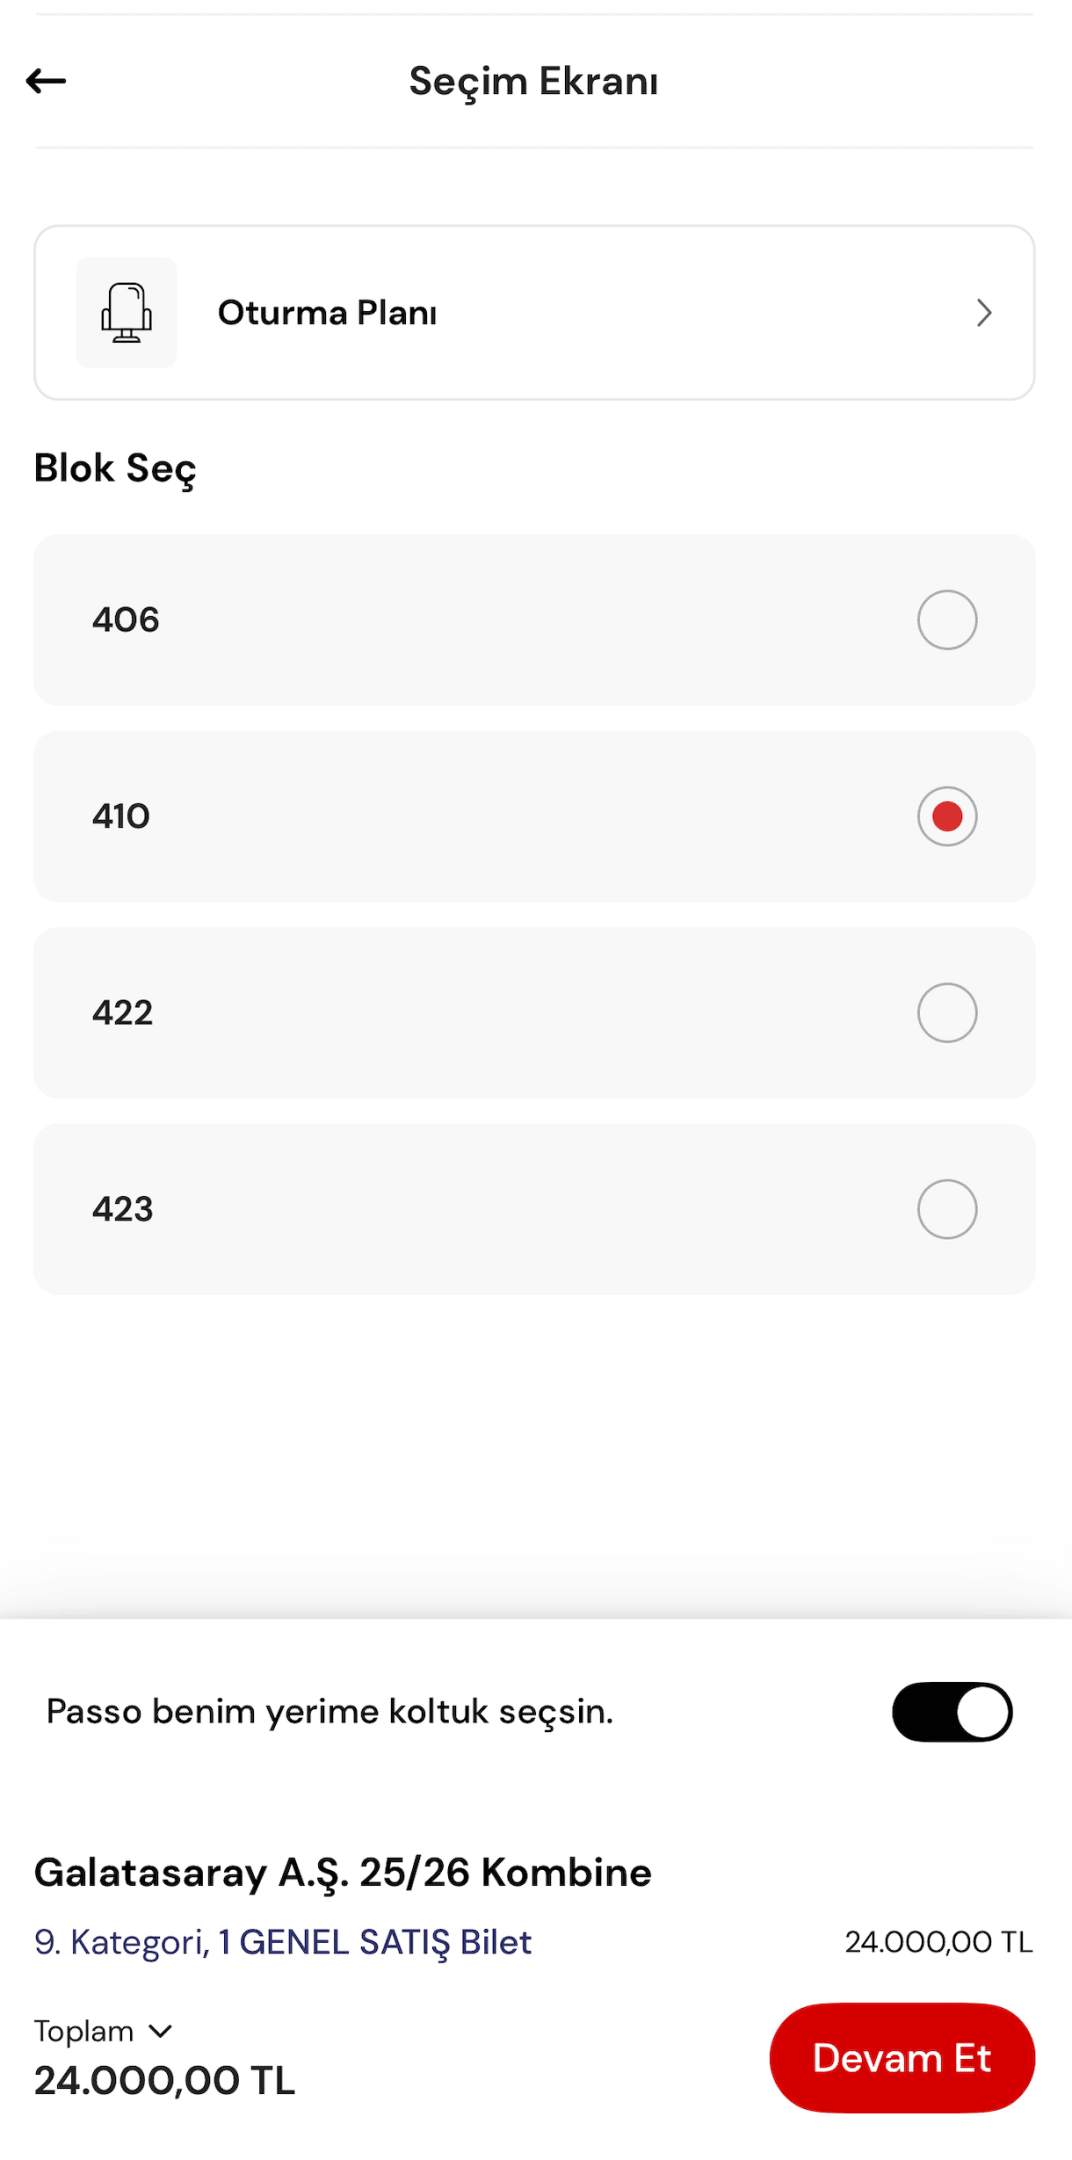Open the 9. Kategori GENEL SATIŞ link
Screen dimensions: 1072x2160
[x=283, y=1942]
